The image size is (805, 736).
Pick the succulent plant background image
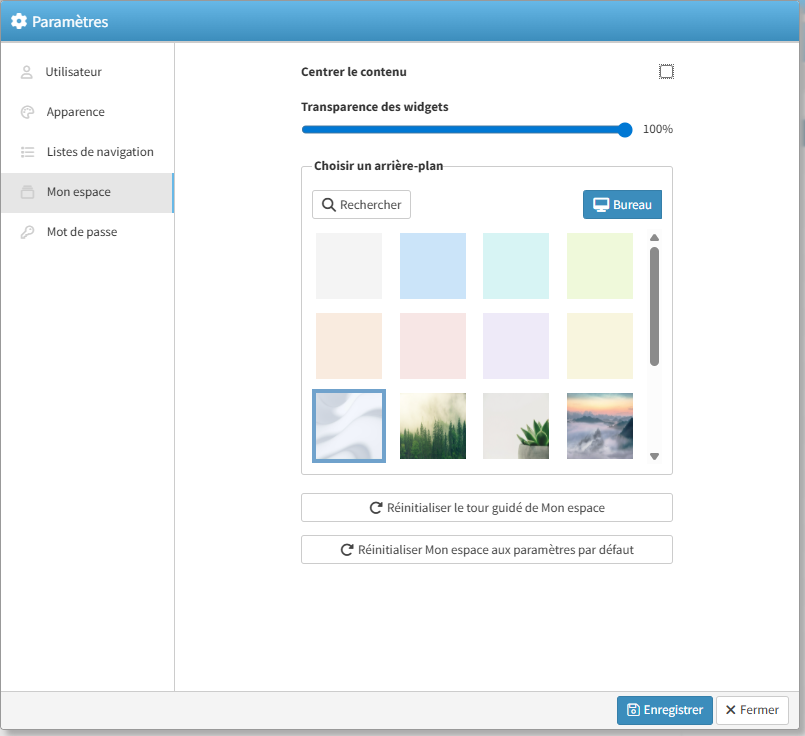pos(516,426)
